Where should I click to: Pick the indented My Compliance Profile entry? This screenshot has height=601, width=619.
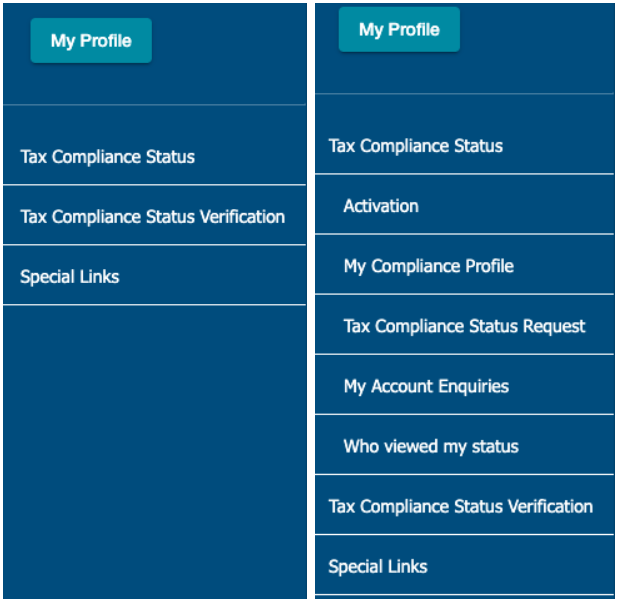tap(464, 266)
